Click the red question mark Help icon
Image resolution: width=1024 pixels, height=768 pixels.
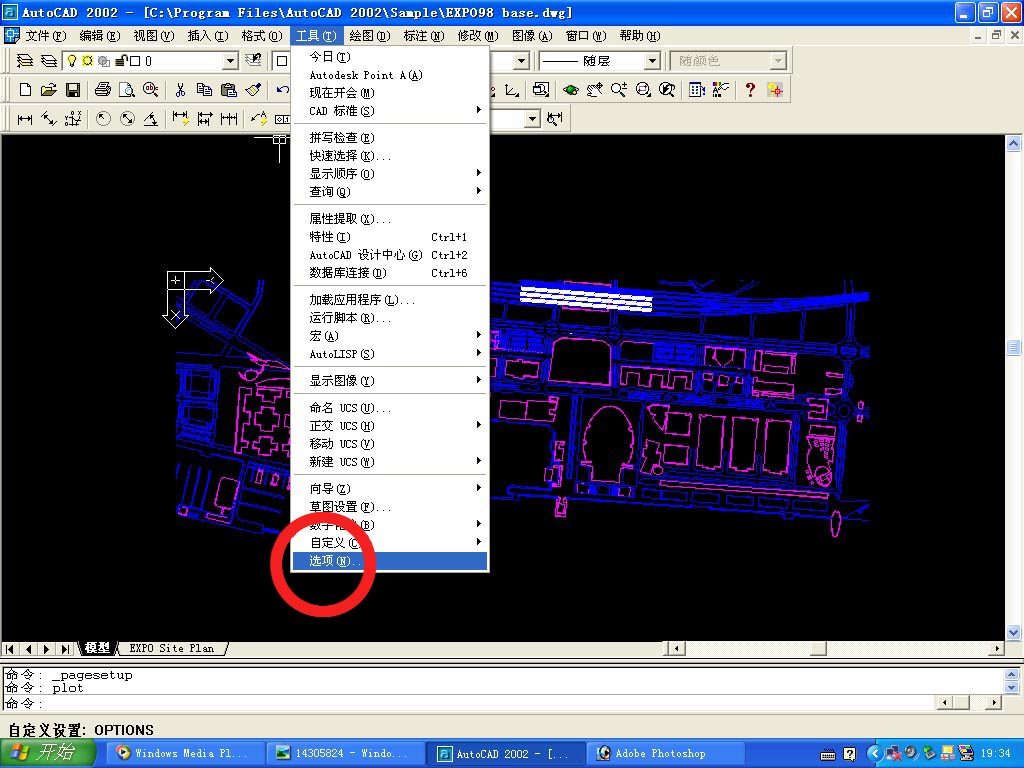750,90
